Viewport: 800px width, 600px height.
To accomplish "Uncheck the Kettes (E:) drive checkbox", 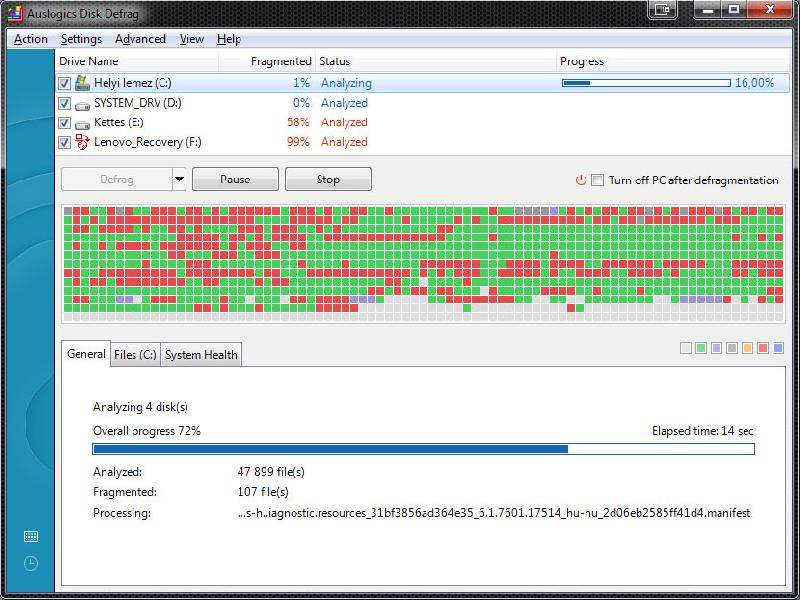I will tap(64, 122).
